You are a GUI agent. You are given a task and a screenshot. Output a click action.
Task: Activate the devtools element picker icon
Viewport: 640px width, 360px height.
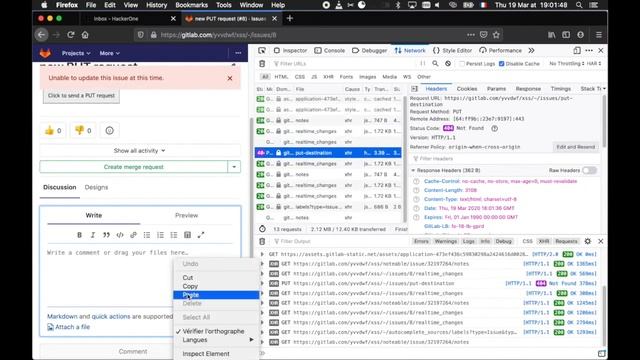click(x=262, y=51)
